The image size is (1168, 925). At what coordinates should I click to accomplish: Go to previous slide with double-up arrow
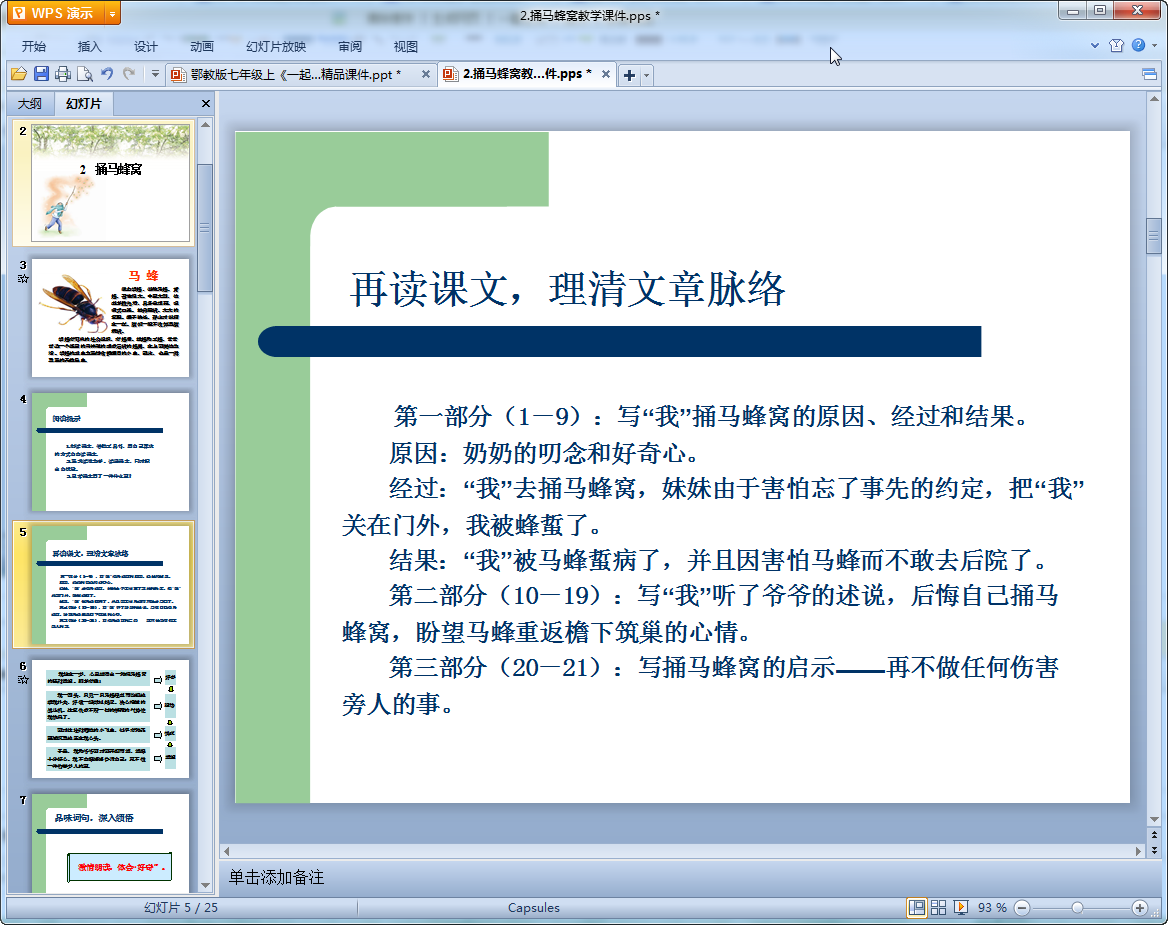(1154, 835)
